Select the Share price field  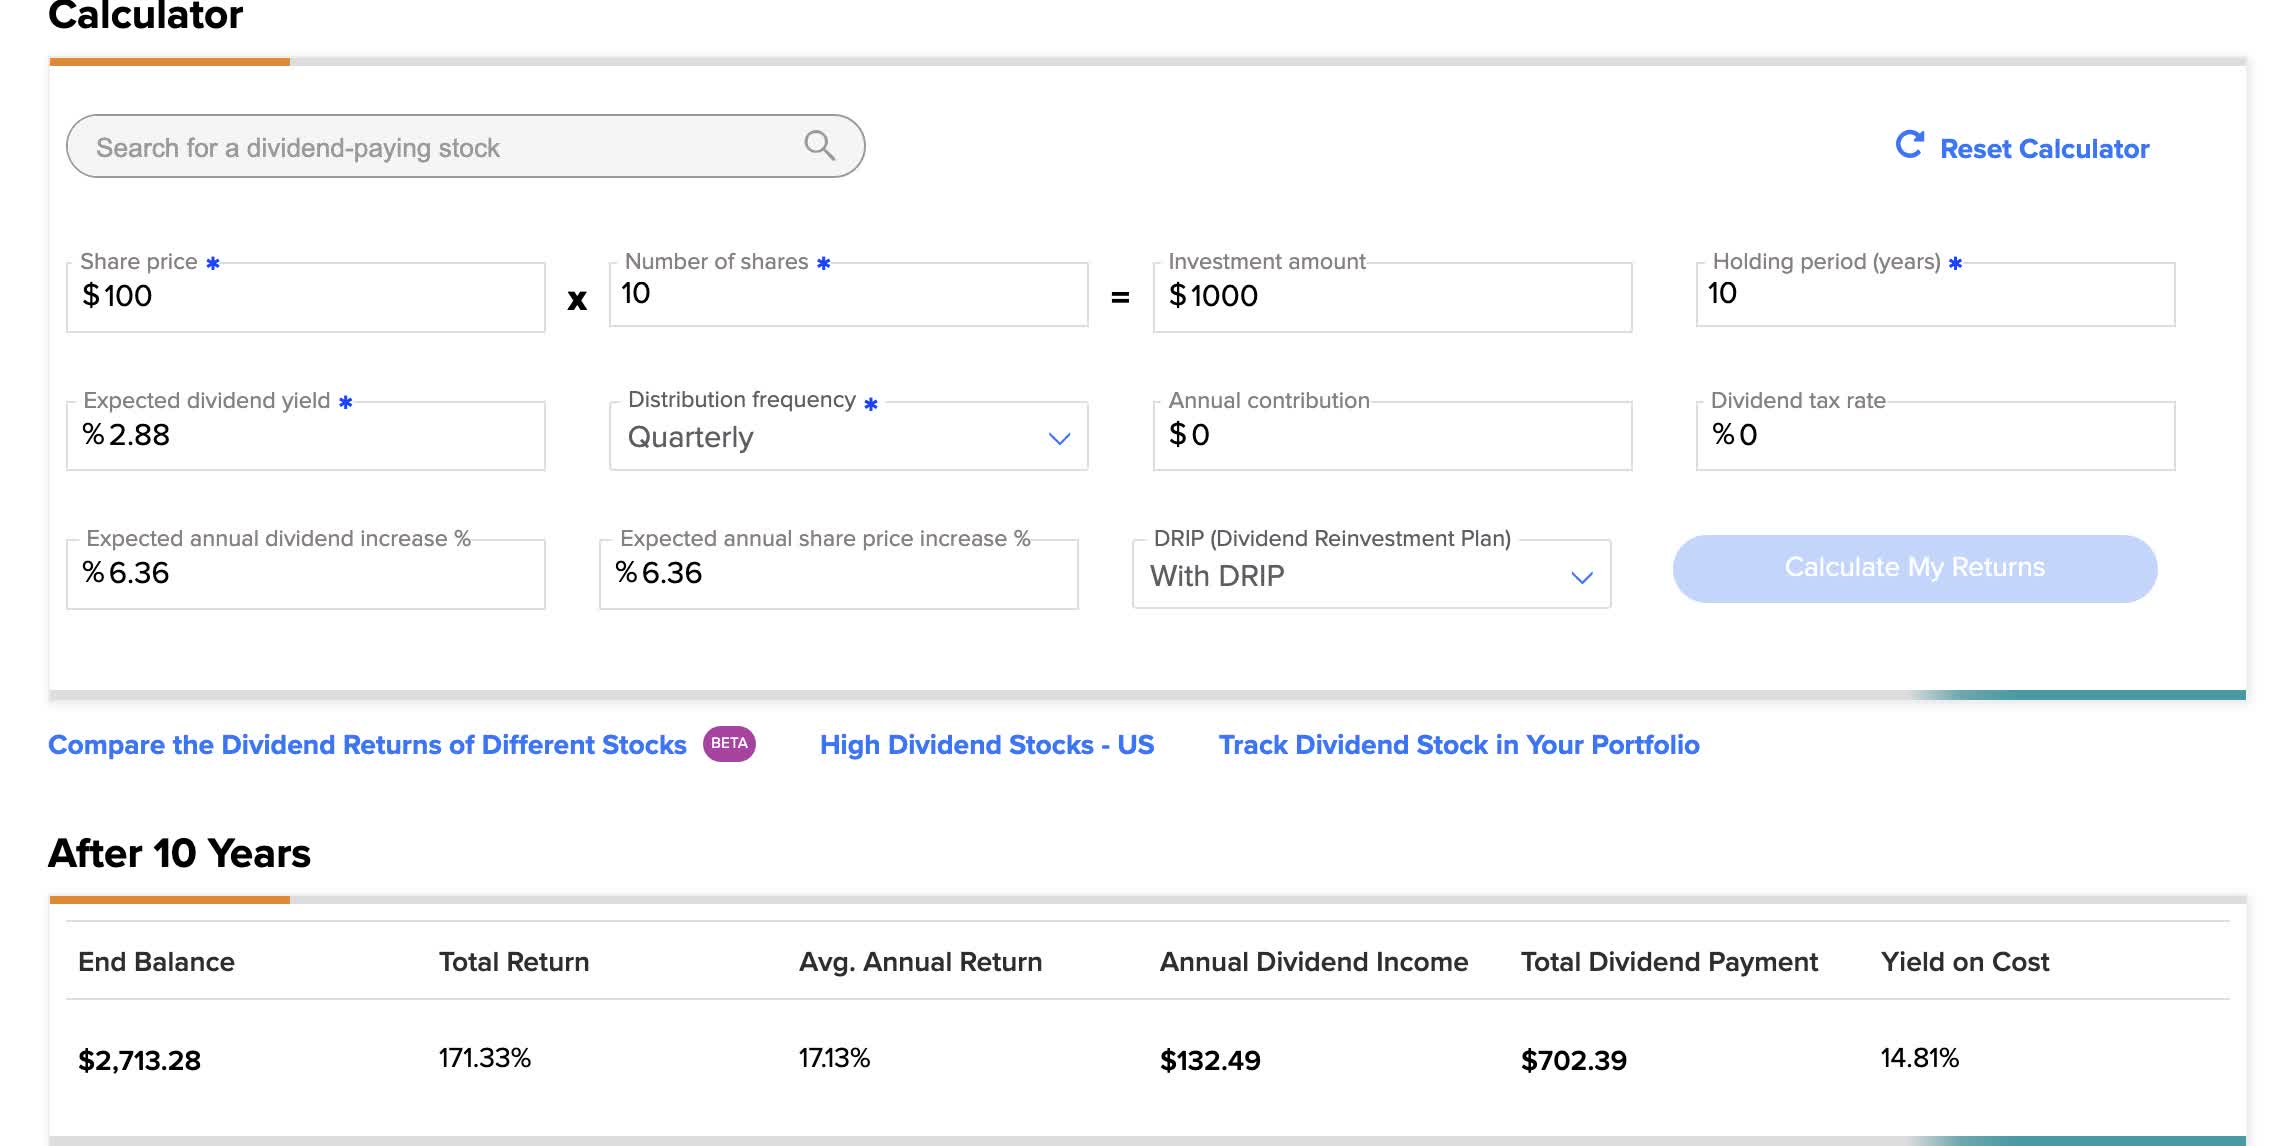tap(305, 297)
